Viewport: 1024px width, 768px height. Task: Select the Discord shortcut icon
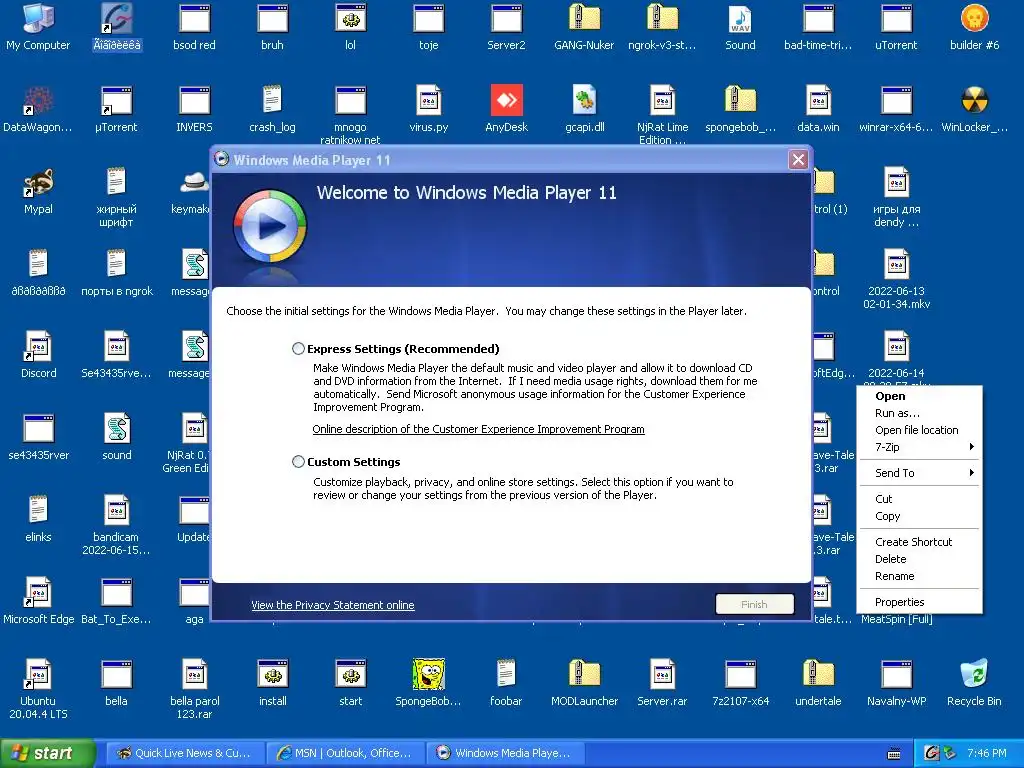[38, 355]
